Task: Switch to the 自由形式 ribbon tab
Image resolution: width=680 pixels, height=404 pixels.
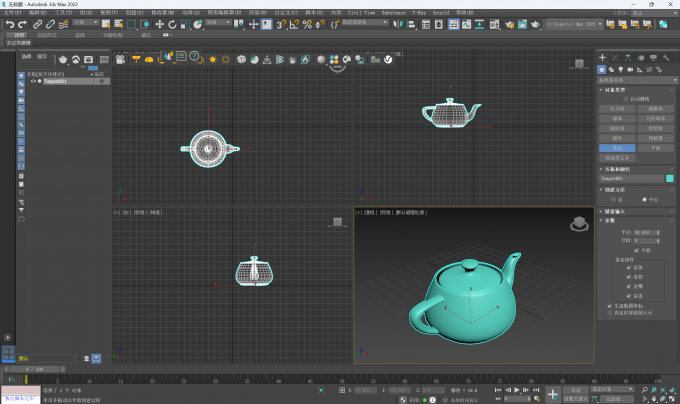Action: [47, 35]
